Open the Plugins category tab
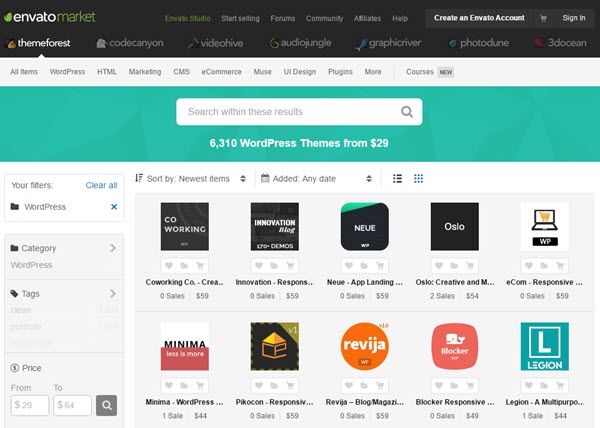Viewport: 600px width, 428px height. pyautogui.click(x=340, y=72)
